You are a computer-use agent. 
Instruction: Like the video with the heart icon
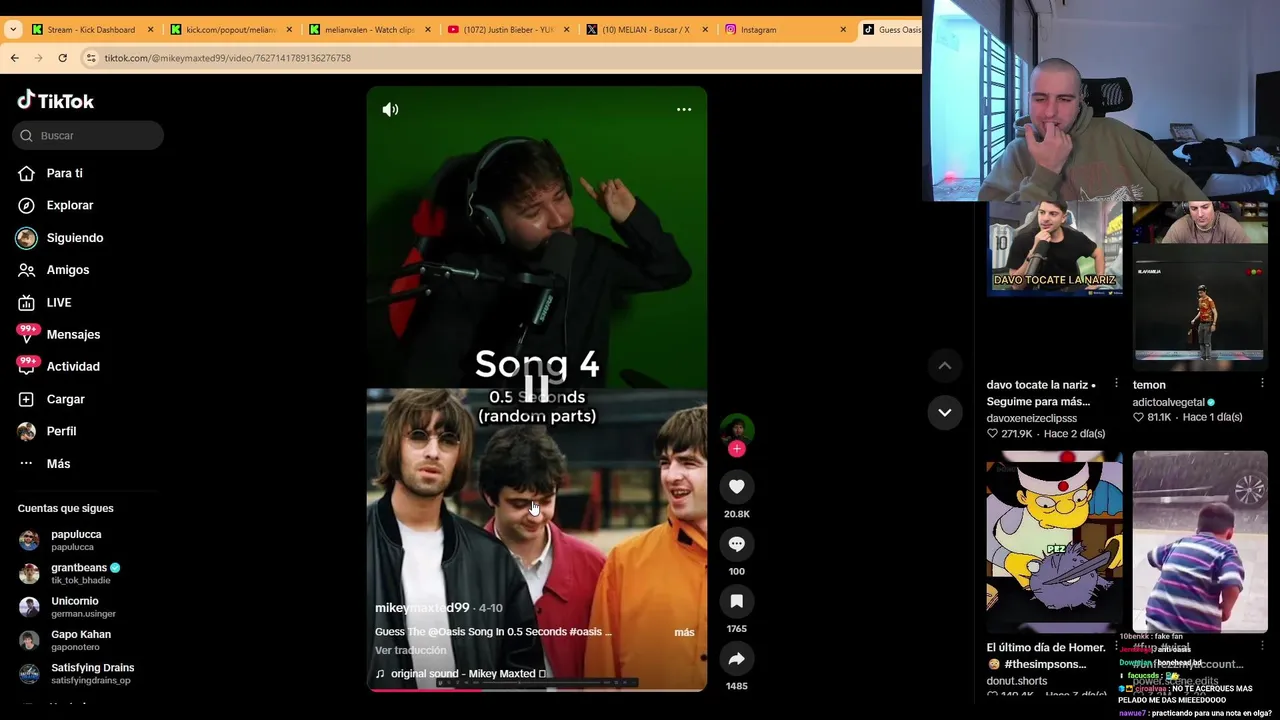tap(737, 487)
